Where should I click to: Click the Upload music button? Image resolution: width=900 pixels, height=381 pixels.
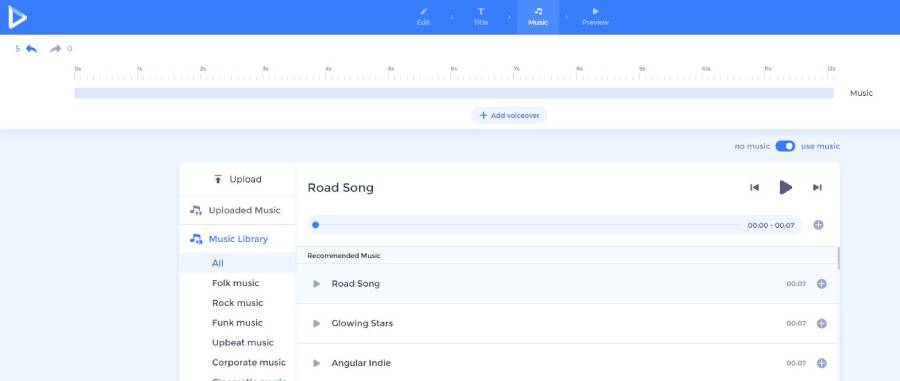(238, 179)
